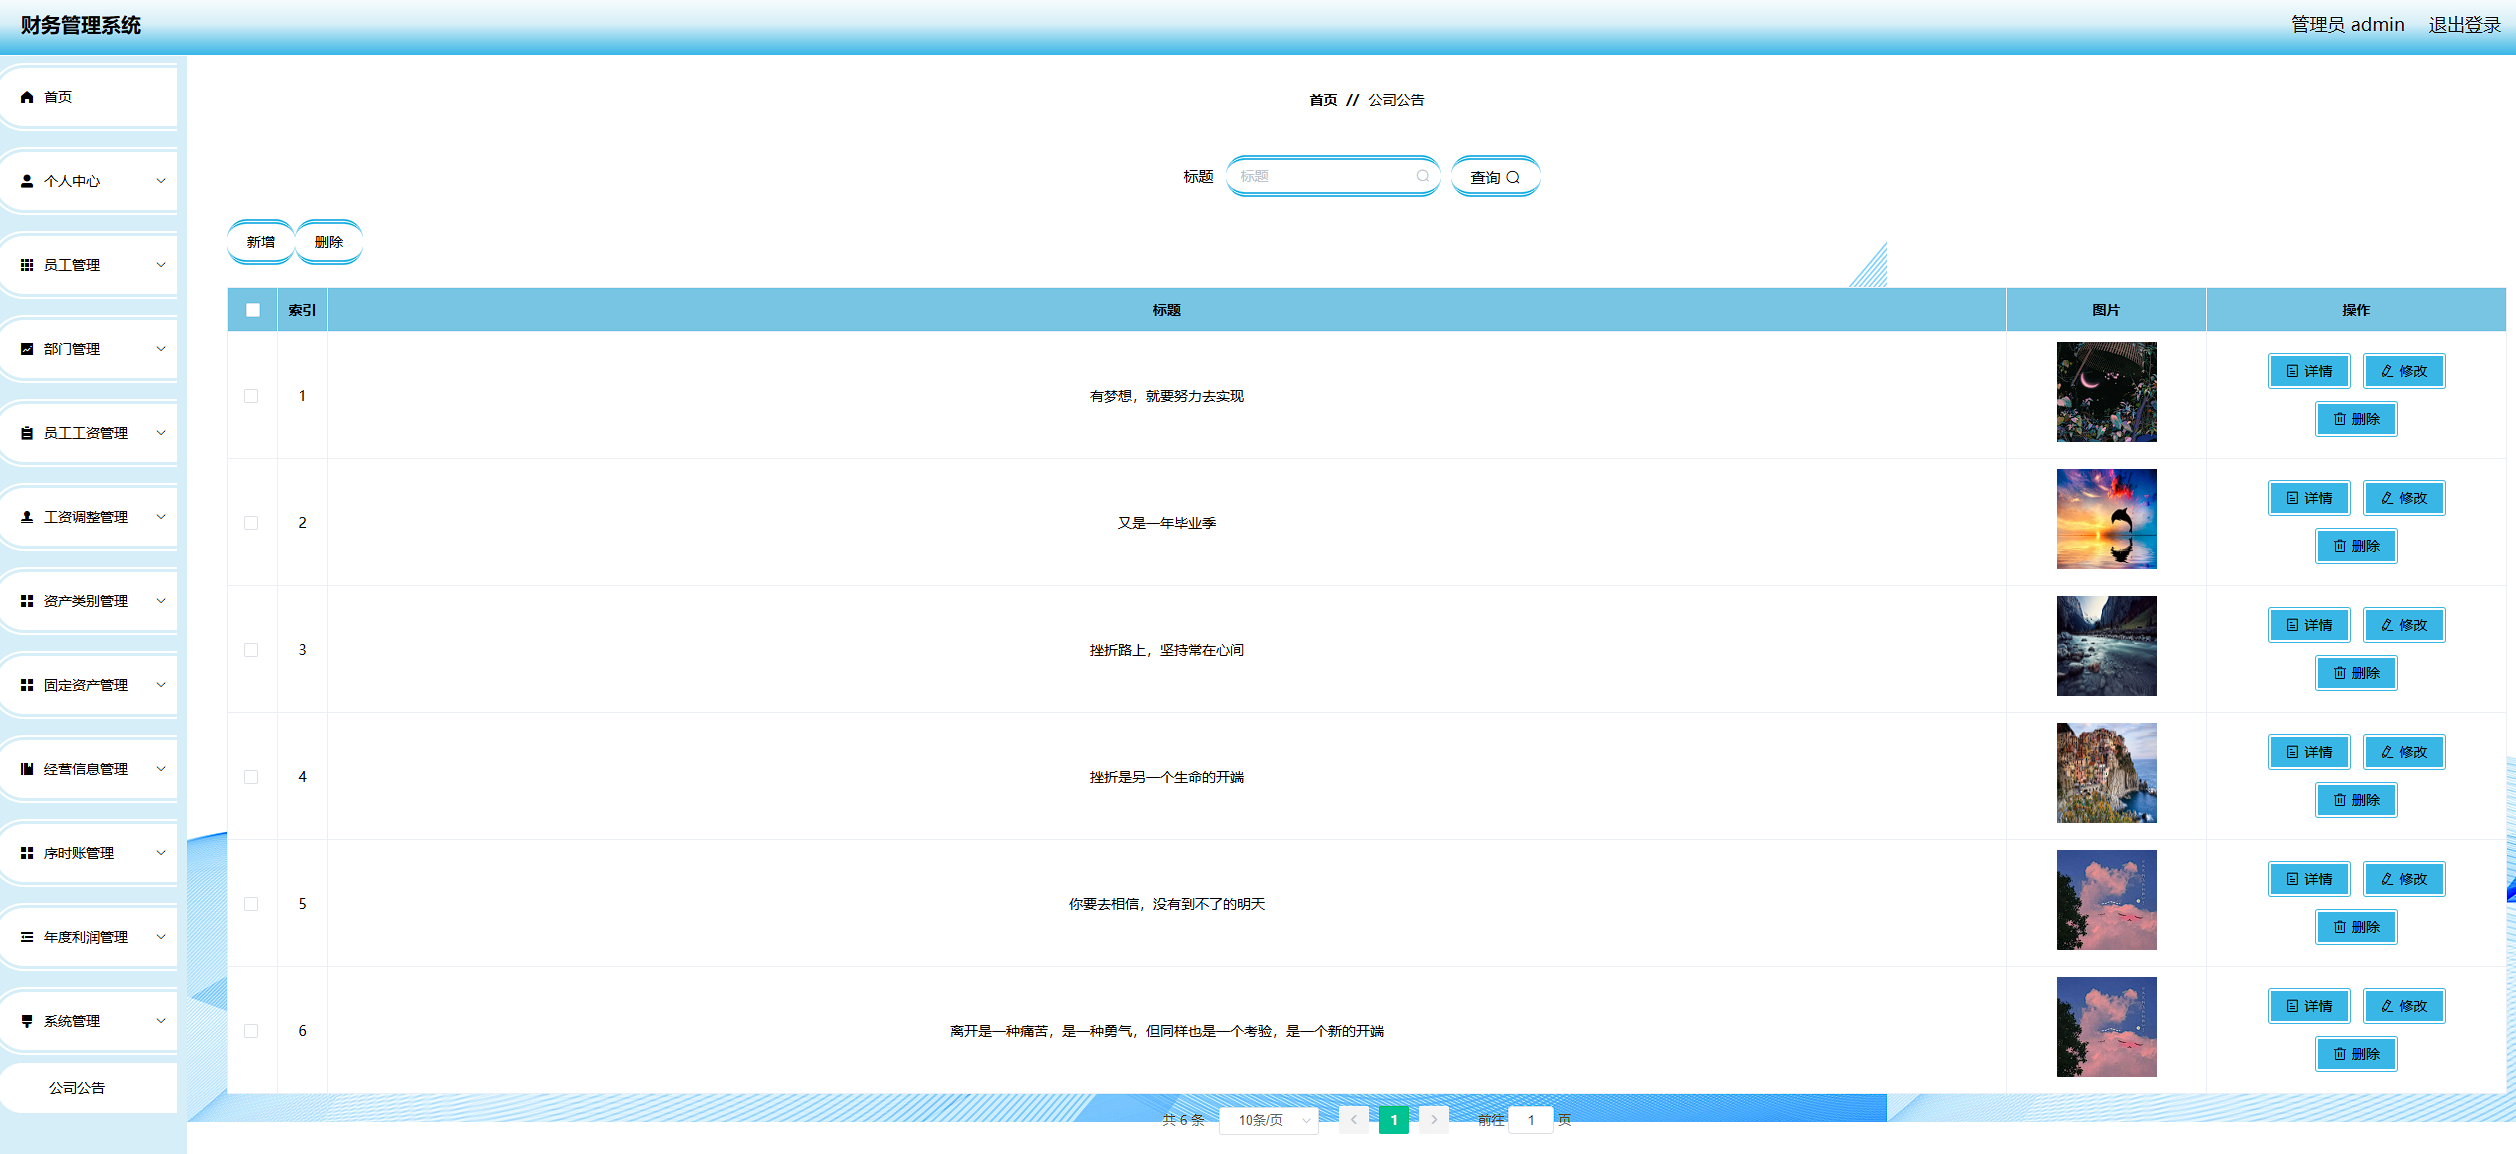2516x1154 pixels.
Task: Expand the 部门管理 menu chevron
Action: (161, 349)
